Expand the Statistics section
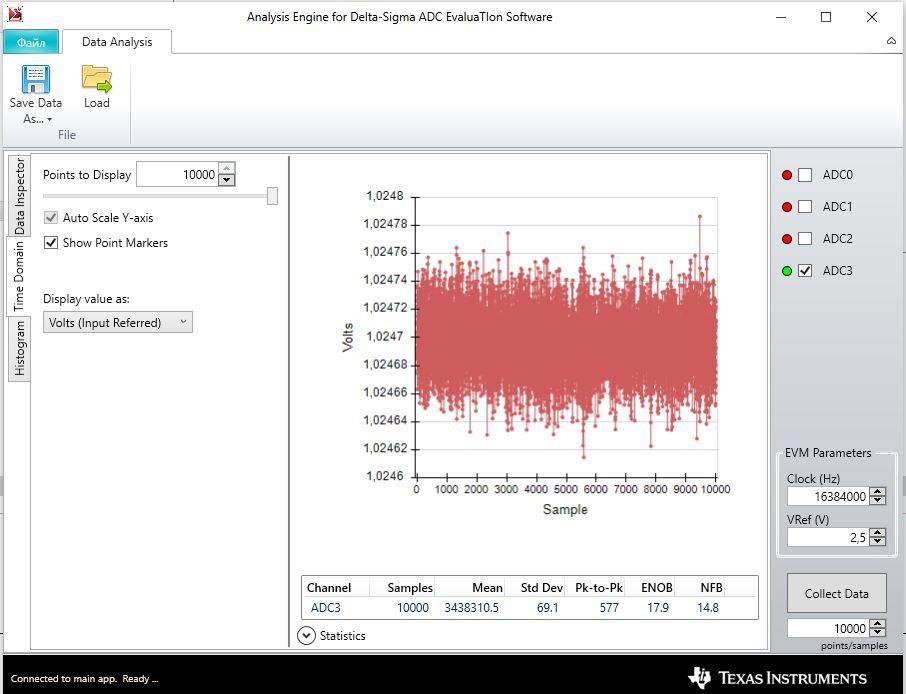Screen dimensions: 906x694 click(x=306, y=636)
